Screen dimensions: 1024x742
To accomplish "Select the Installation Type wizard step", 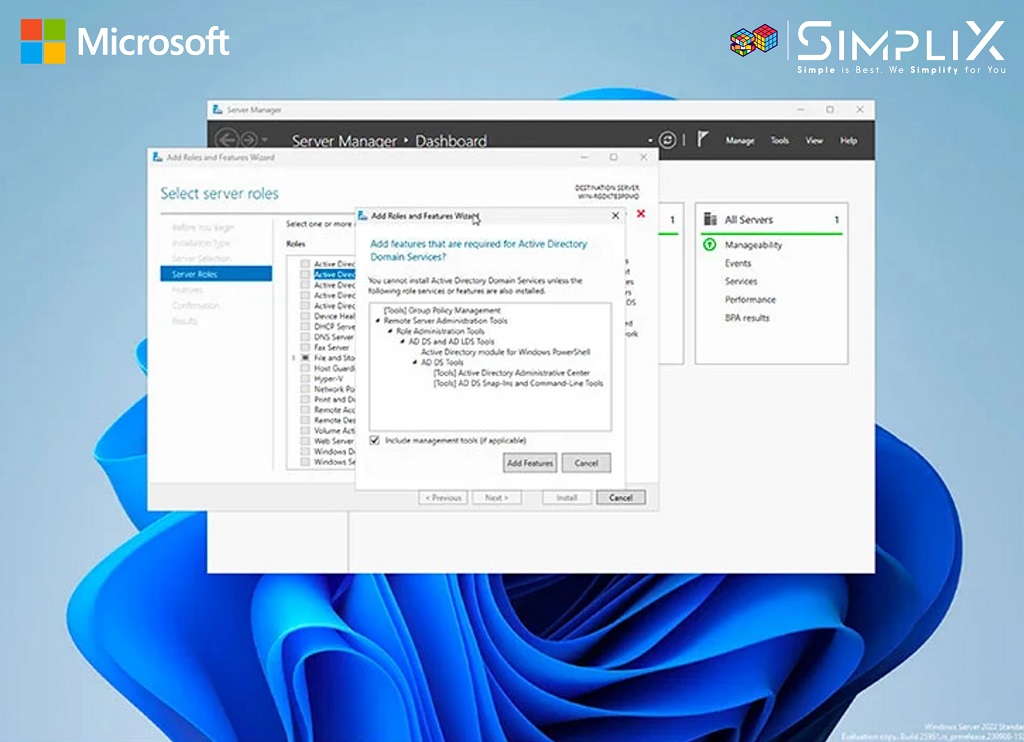I will 201,243.
